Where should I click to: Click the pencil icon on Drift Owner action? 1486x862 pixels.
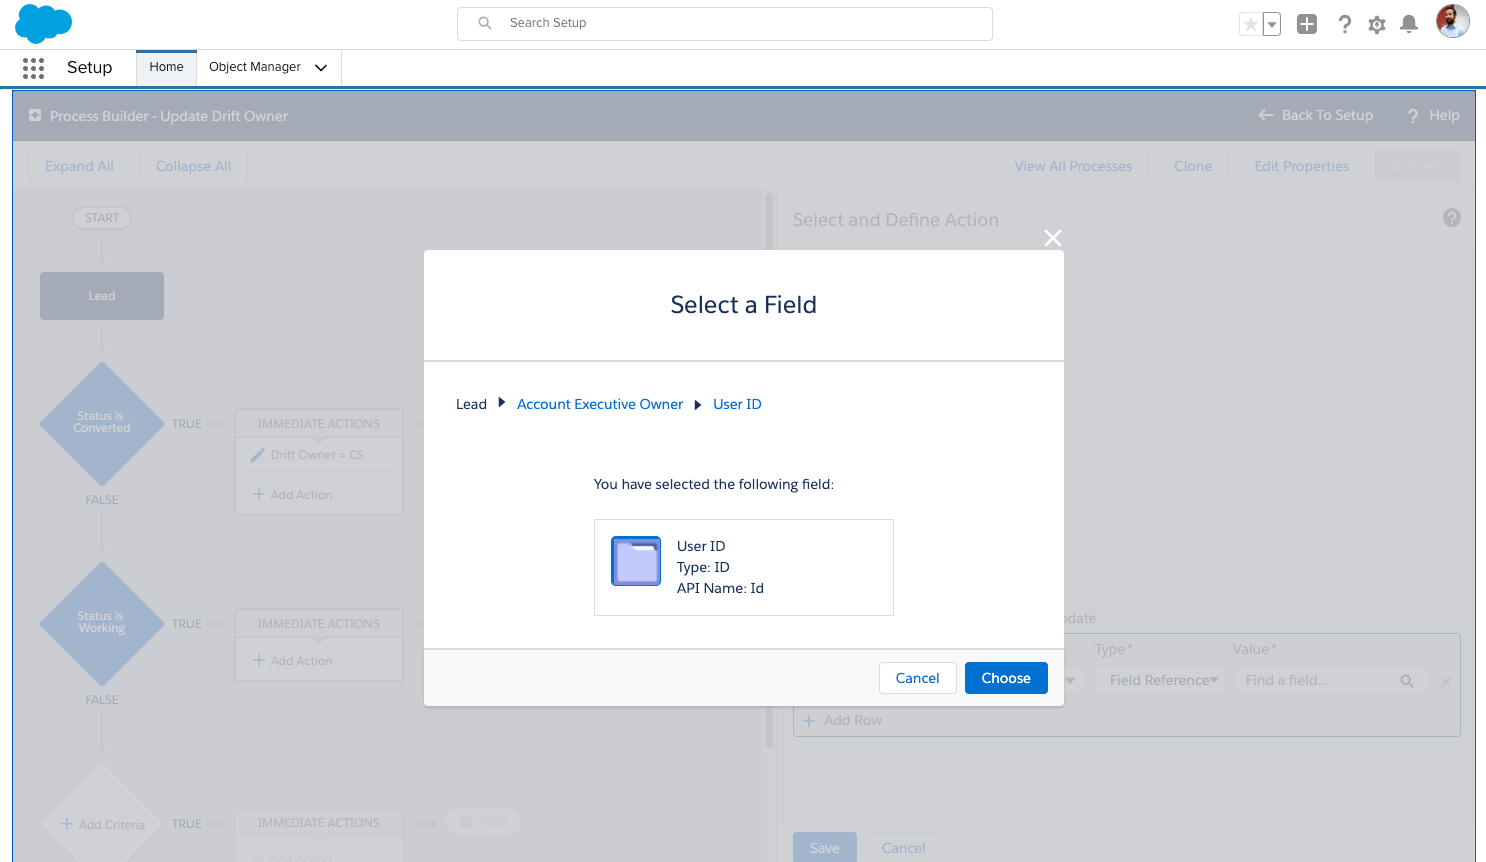pos(258,455)
